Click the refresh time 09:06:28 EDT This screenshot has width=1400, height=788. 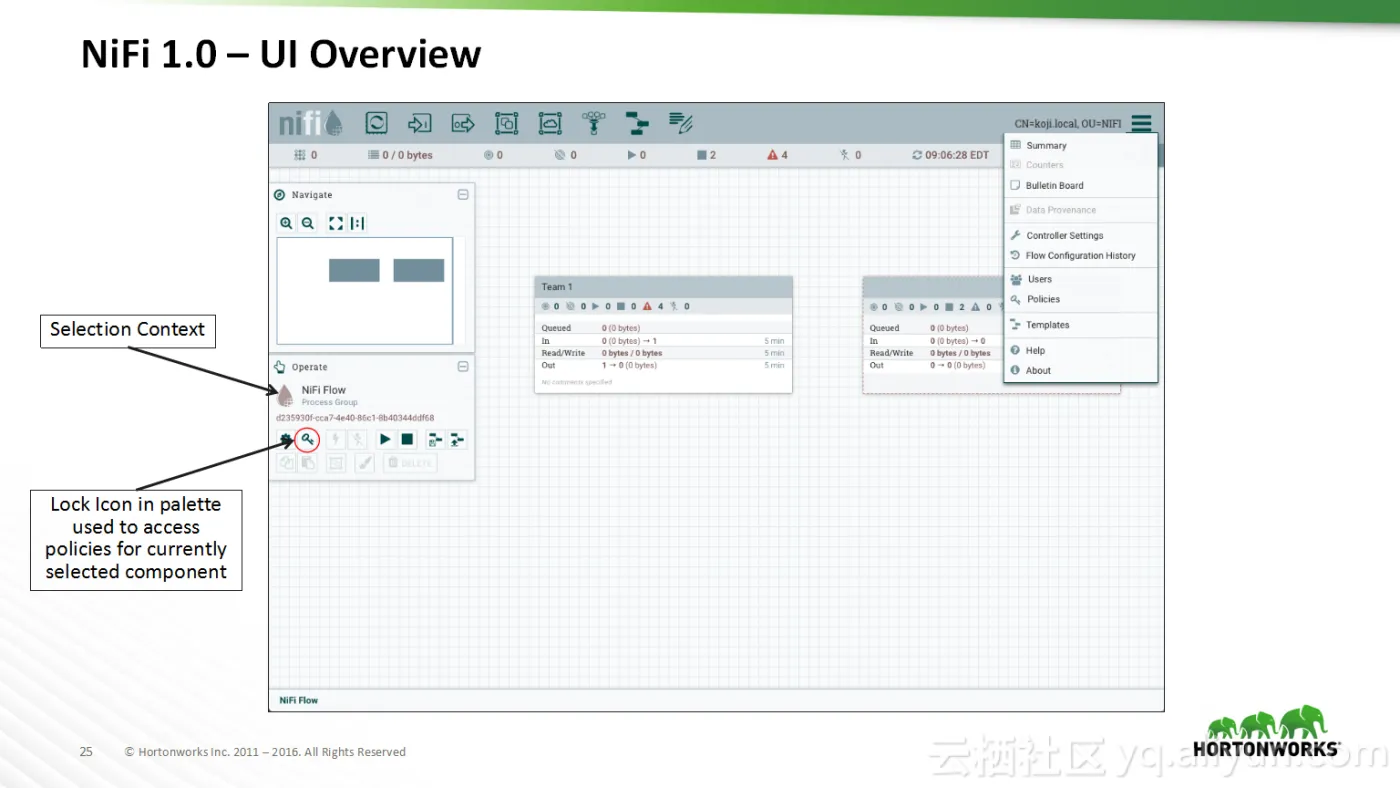point(950,155)
